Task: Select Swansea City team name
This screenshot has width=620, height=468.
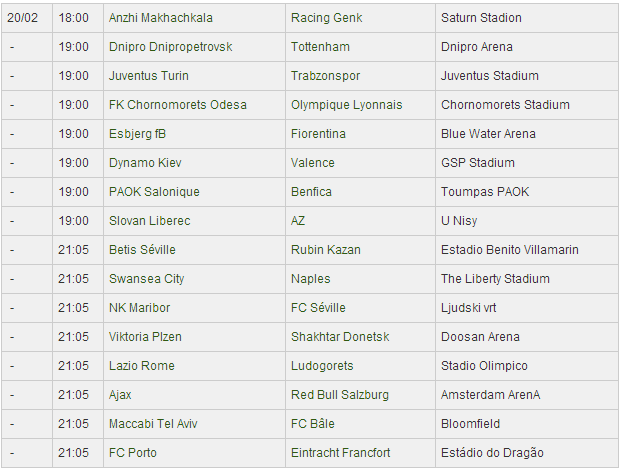Action: (x=147, y=279)
